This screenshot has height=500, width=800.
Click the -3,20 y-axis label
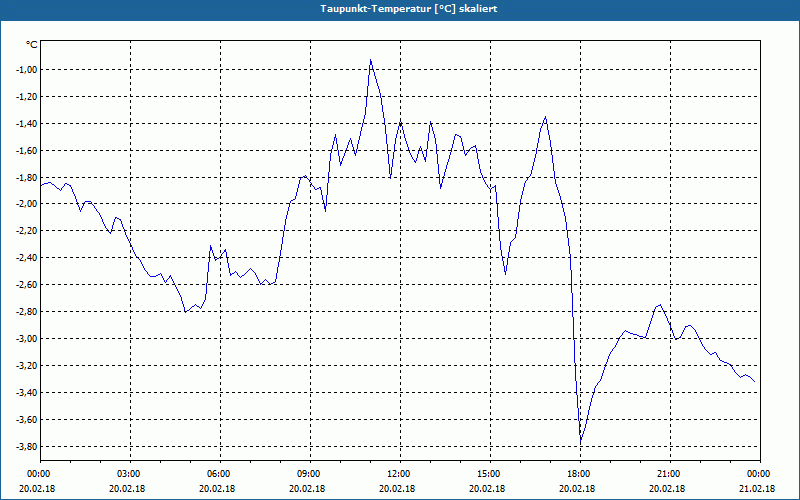point(27,366)
